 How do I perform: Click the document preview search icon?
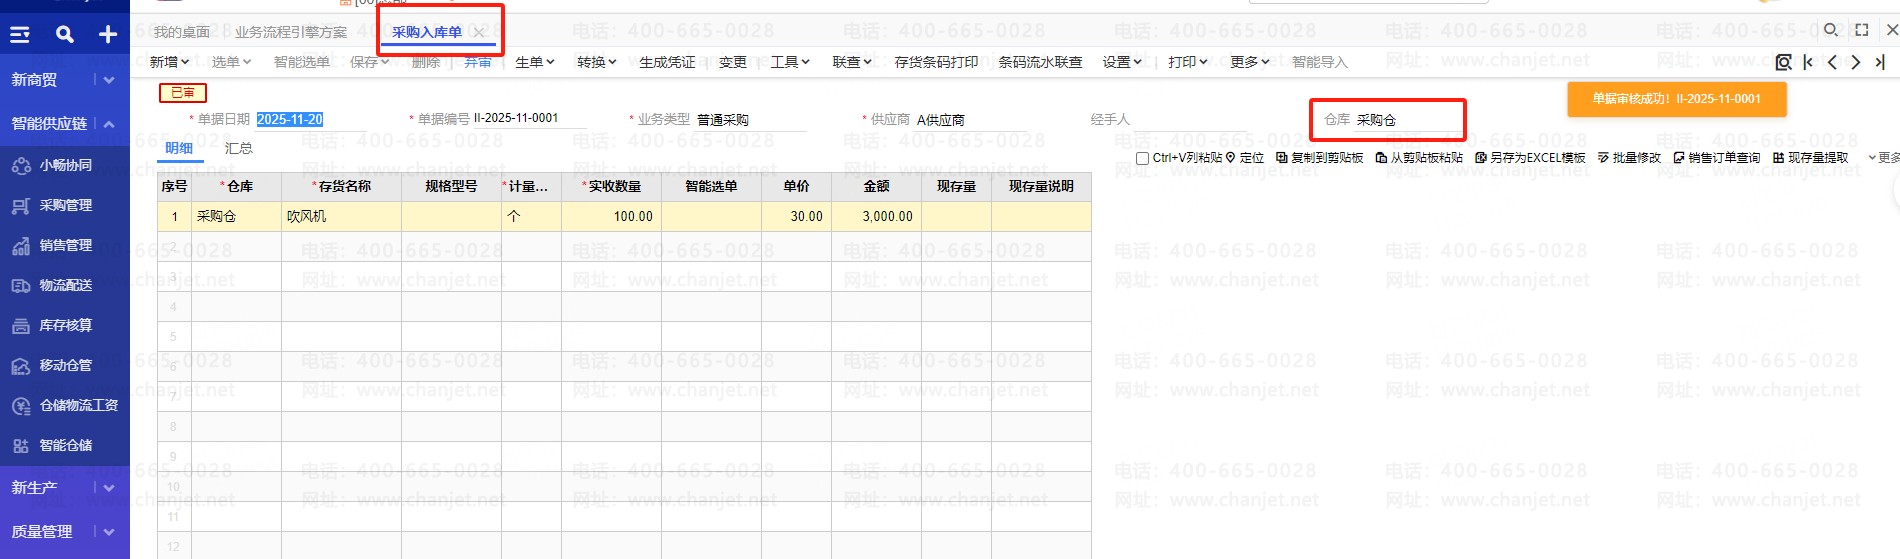click(x=1783, y=62)
